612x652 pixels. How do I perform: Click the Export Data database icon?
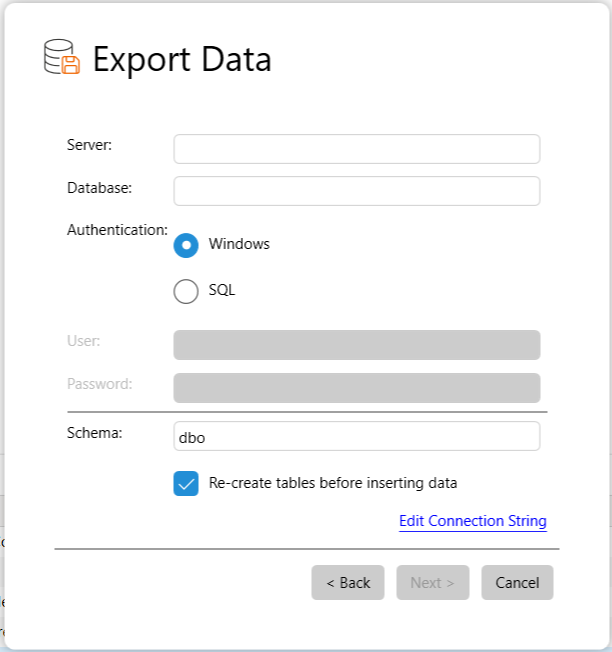click(62, 58)
